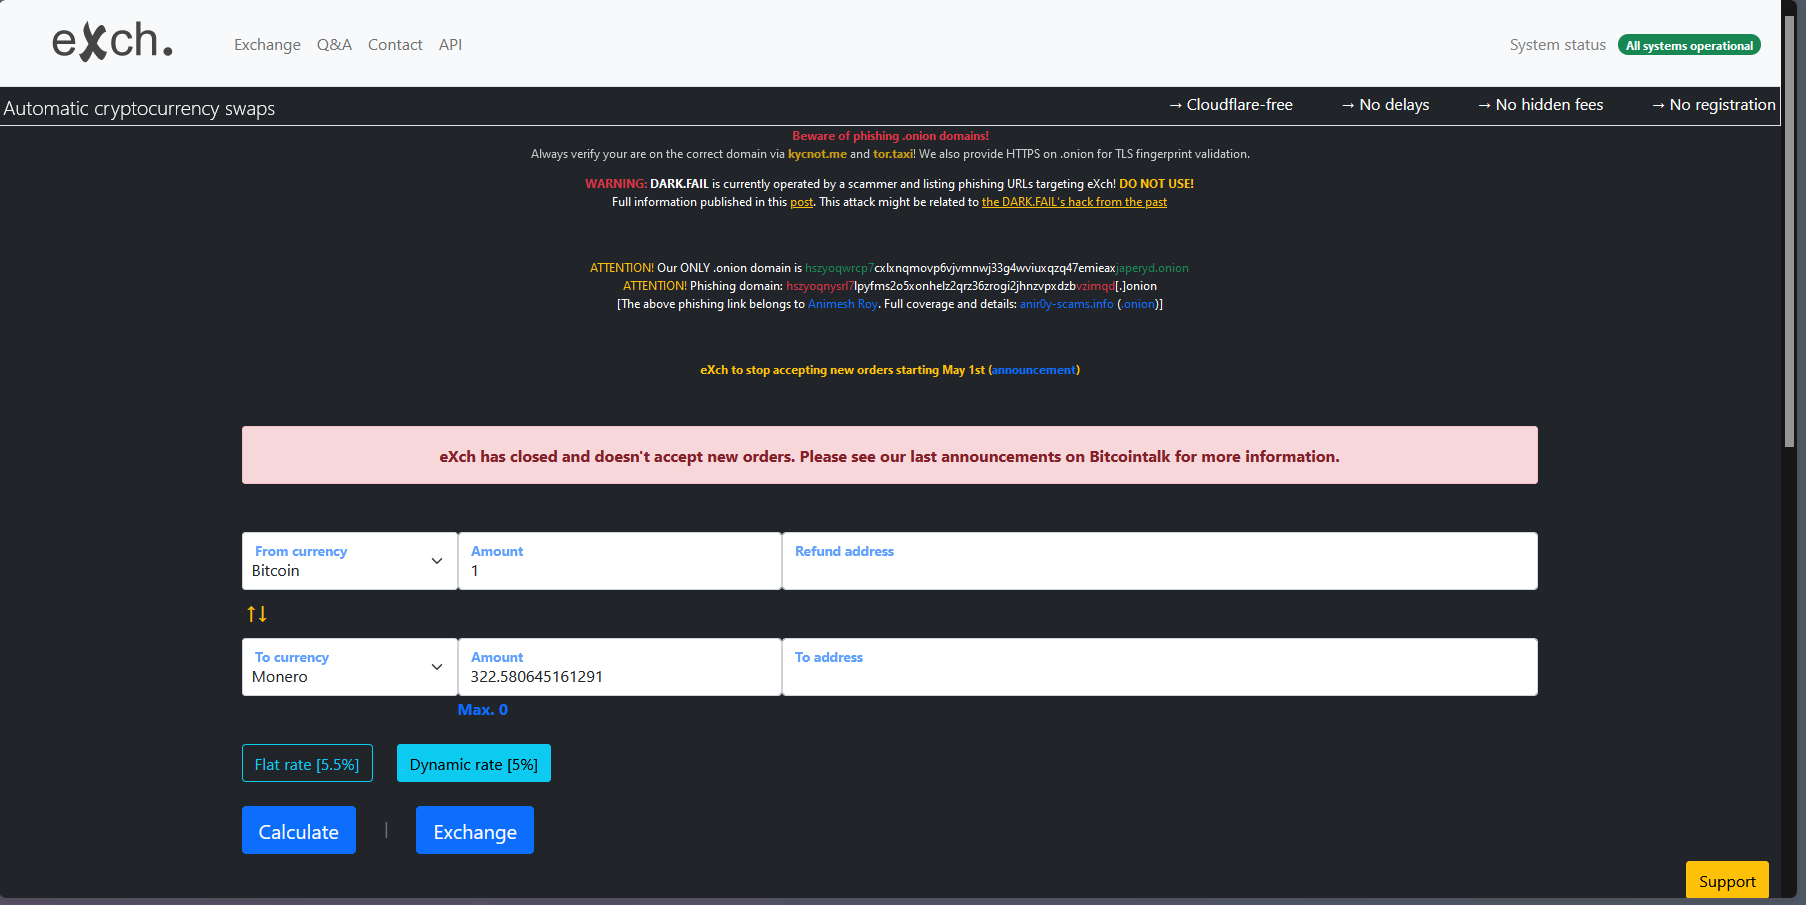Open the announcement link
Image resolution: width=1806 pixels, height=905 pixels.
click(x=1034, y=370)
